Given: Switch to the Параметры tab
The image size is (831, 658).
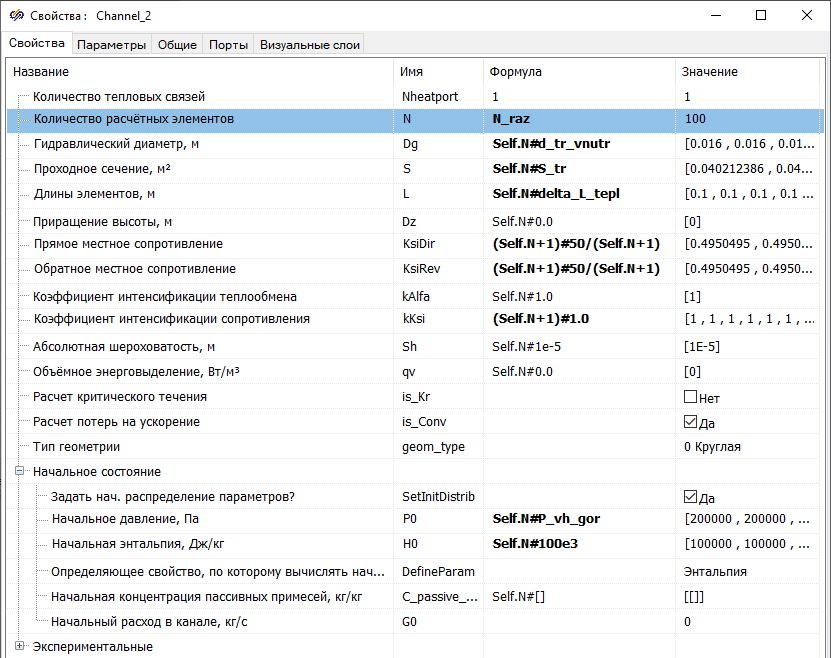Looking at the screenshot, I should pyautogui.click(x=111, y=44).
